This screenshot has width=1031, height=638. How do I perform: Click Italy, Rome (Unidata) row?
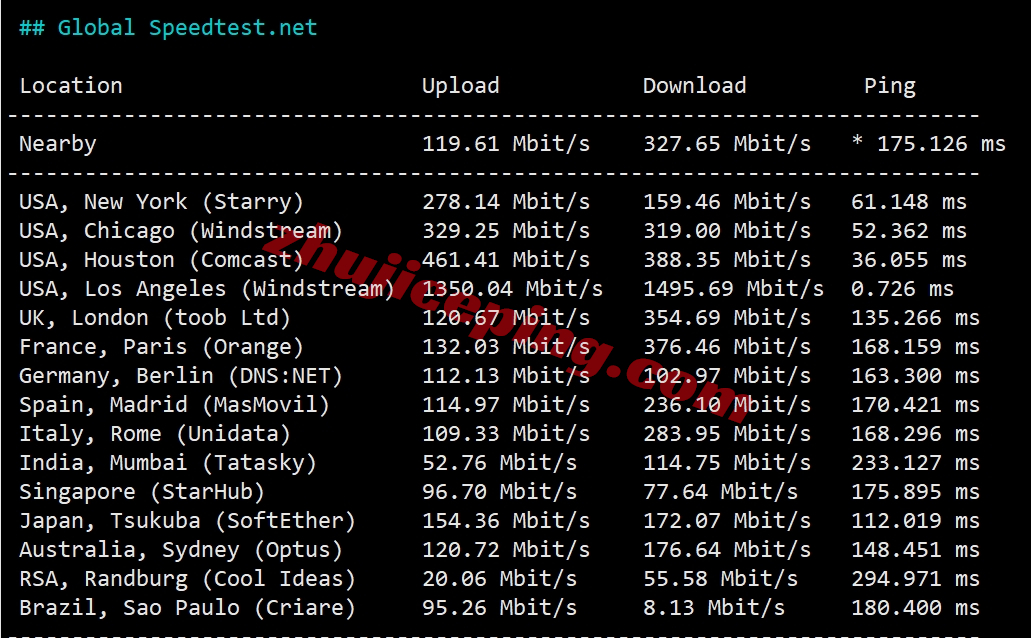point(499,433)
